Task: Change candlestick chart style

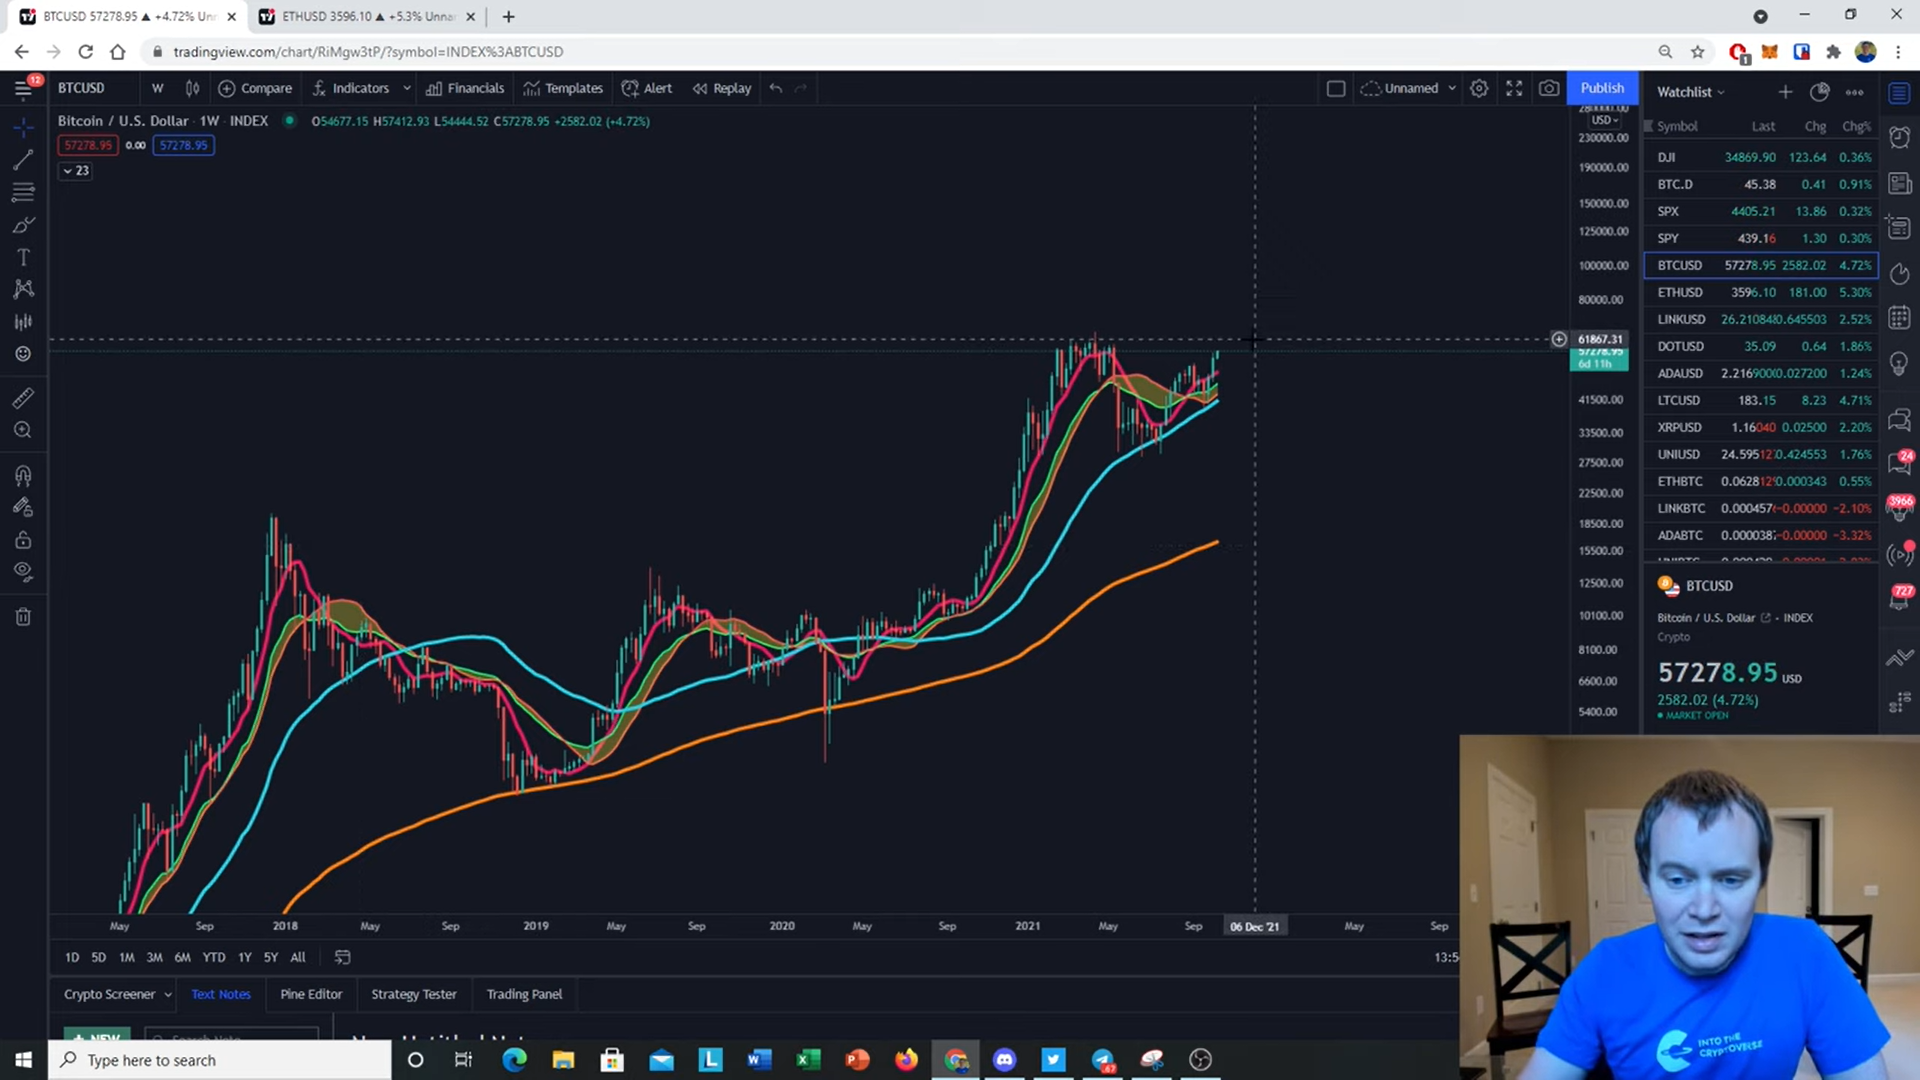Action: 192,88
